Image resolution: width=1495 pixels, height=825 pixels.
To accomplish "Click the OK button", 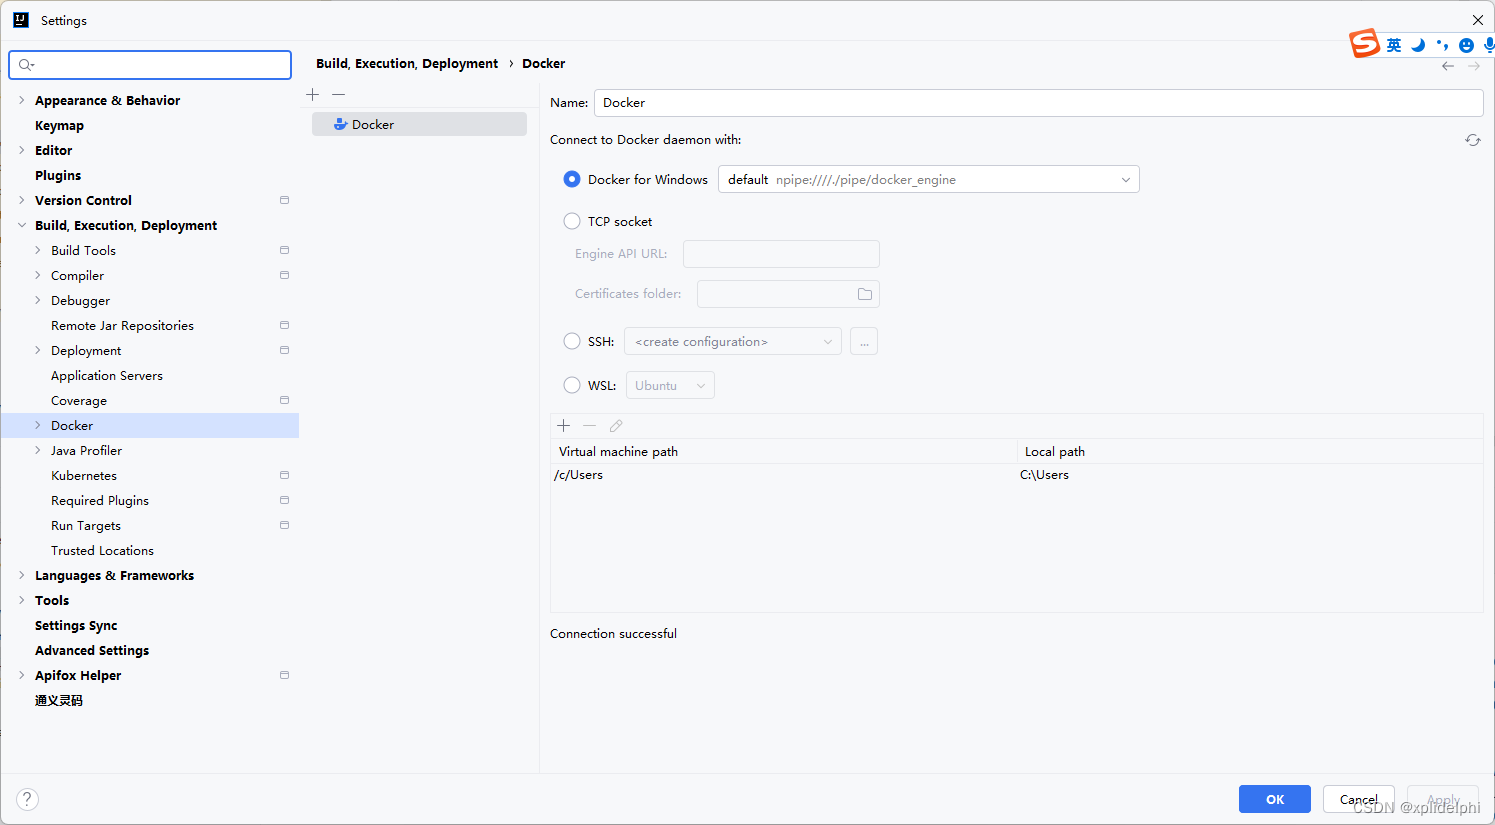I will [x=1275, y=799].
